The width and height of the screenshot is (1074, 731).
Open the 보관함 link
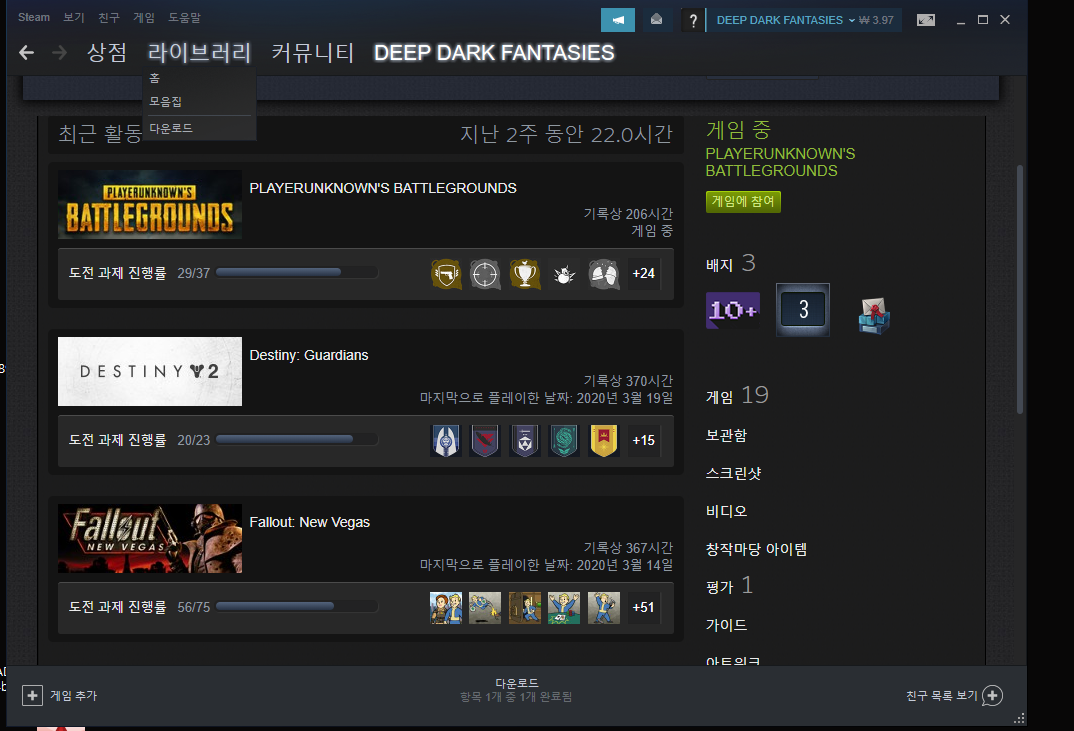pyautogui.click(x=727, y=436)
